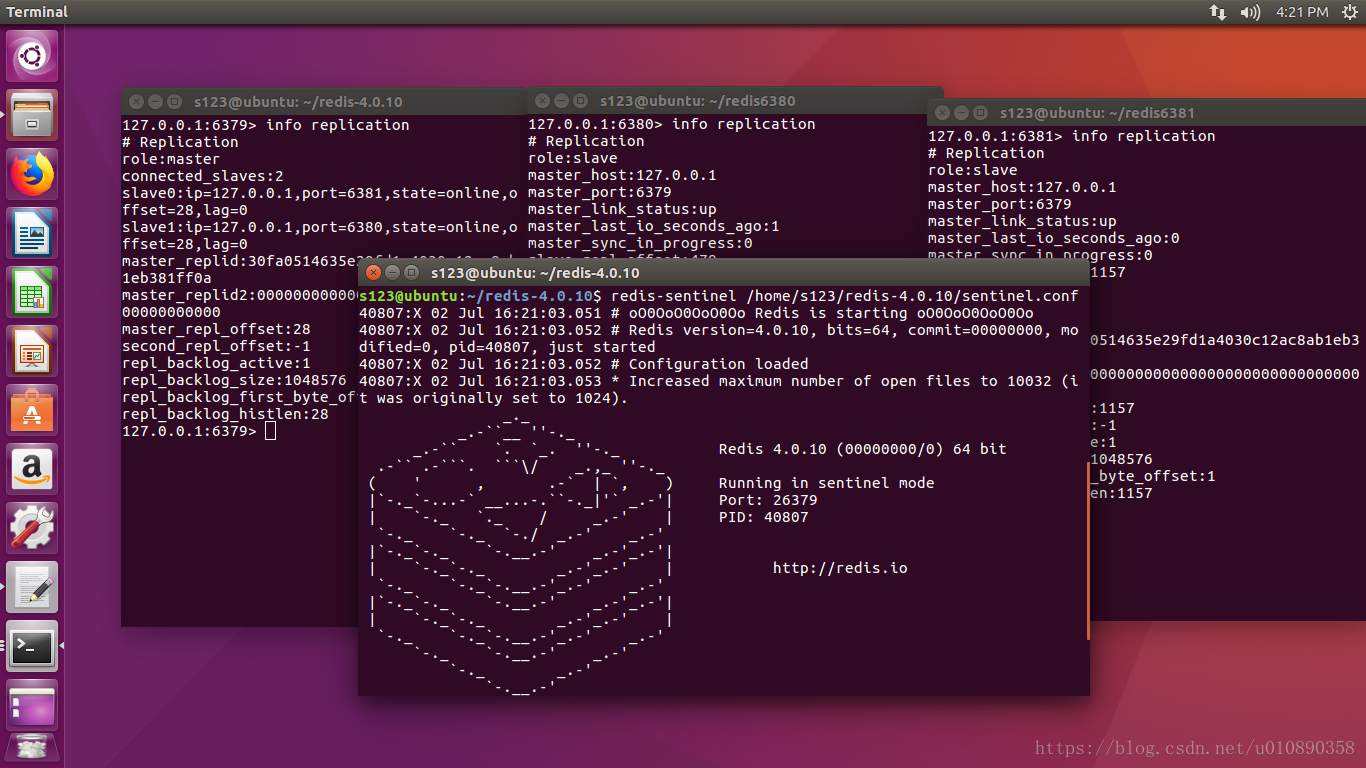Show the calendar via the 4:21 PM clock
The height and width of the screenshot is (768, 1366).
point(1302,12)
